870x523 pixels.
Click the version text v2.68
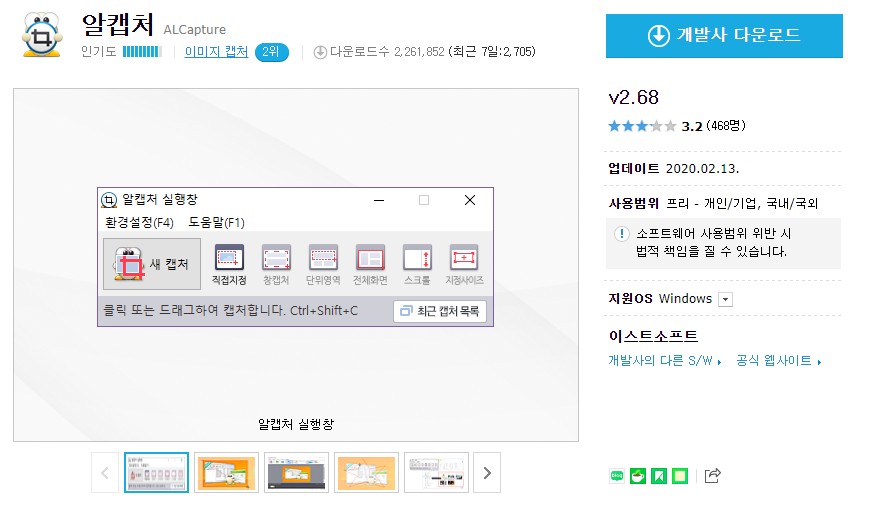(x=634, y=98)
